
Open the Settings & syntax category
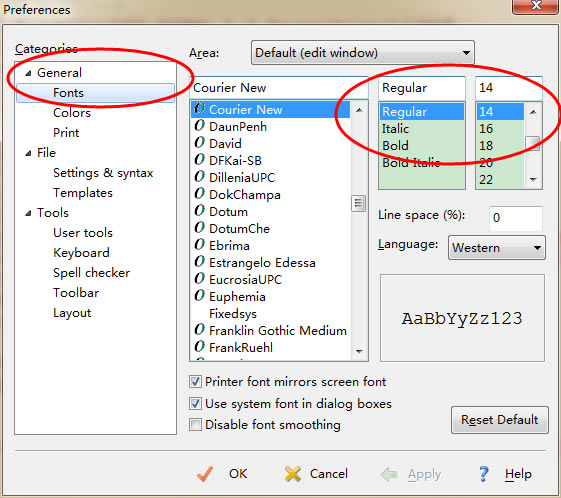click(x=103, y=173)
